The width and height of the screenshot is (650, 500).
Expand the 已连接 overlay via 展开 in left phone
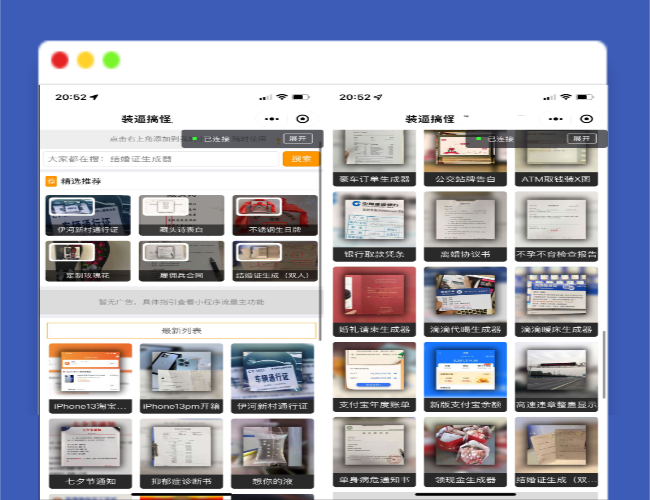(298, 138)
